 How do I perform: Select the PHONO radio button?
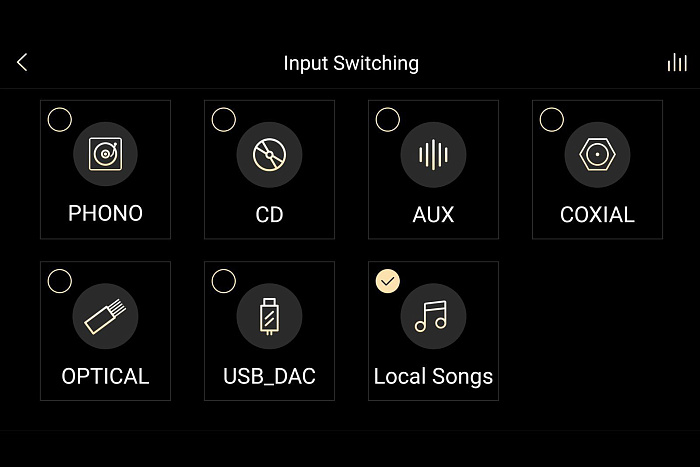pos(60,120)
